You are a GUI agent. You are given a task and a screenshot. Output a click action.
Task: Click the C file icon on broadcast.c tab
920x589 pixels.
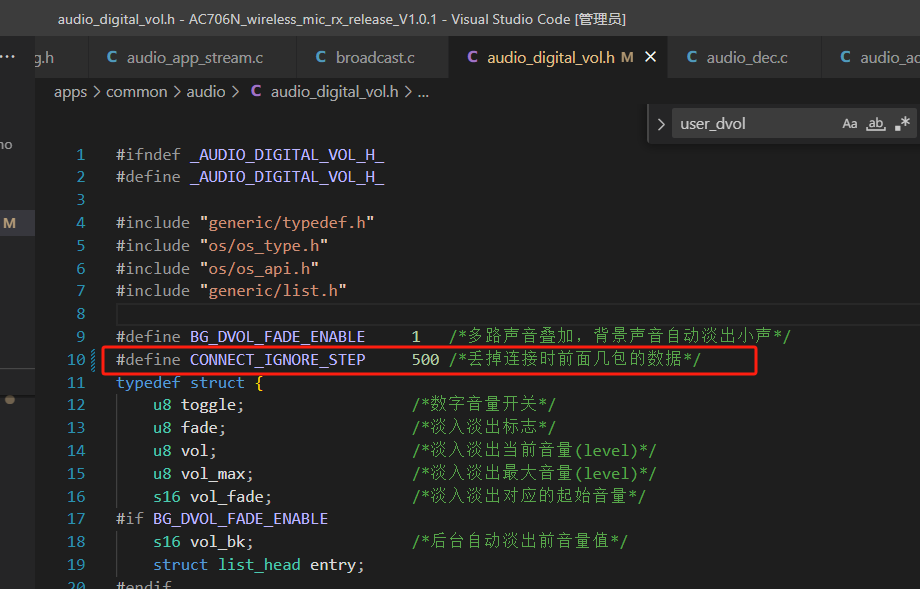pyautogui.click(x=321, y=57)
